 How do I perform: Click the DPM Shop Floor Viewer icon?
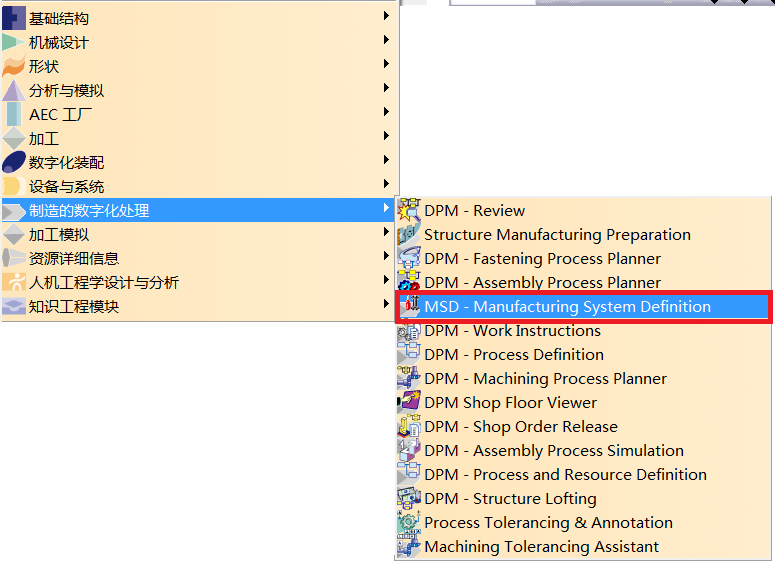click(409, 402)
